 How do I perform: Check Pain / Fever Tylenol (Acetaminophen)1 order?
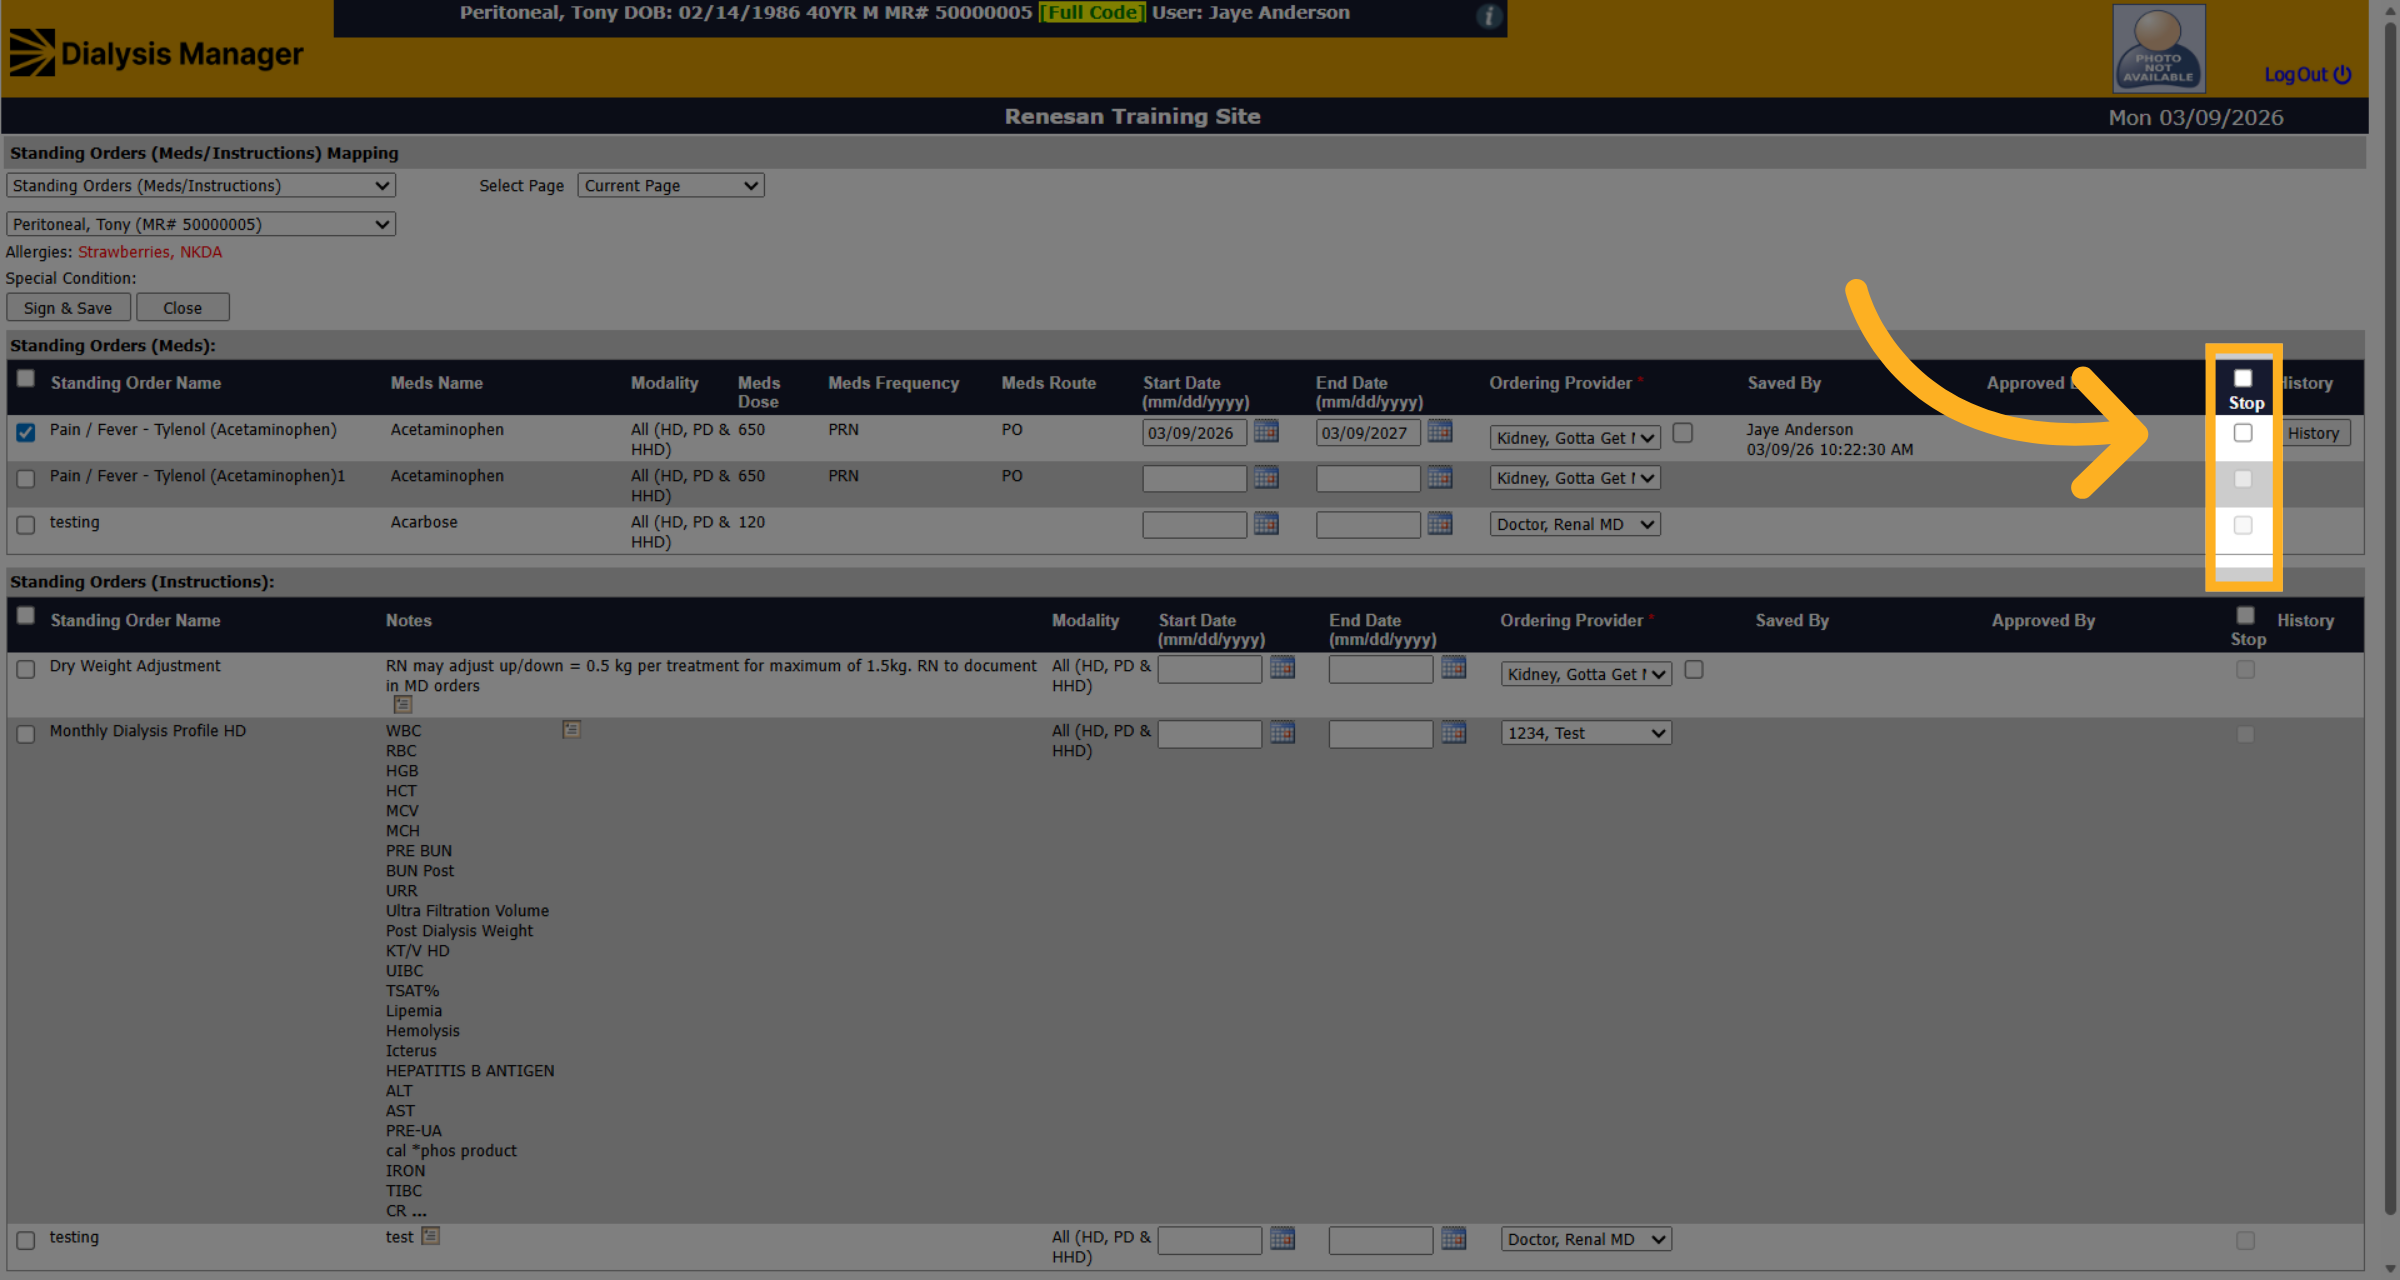click(26, 479)
